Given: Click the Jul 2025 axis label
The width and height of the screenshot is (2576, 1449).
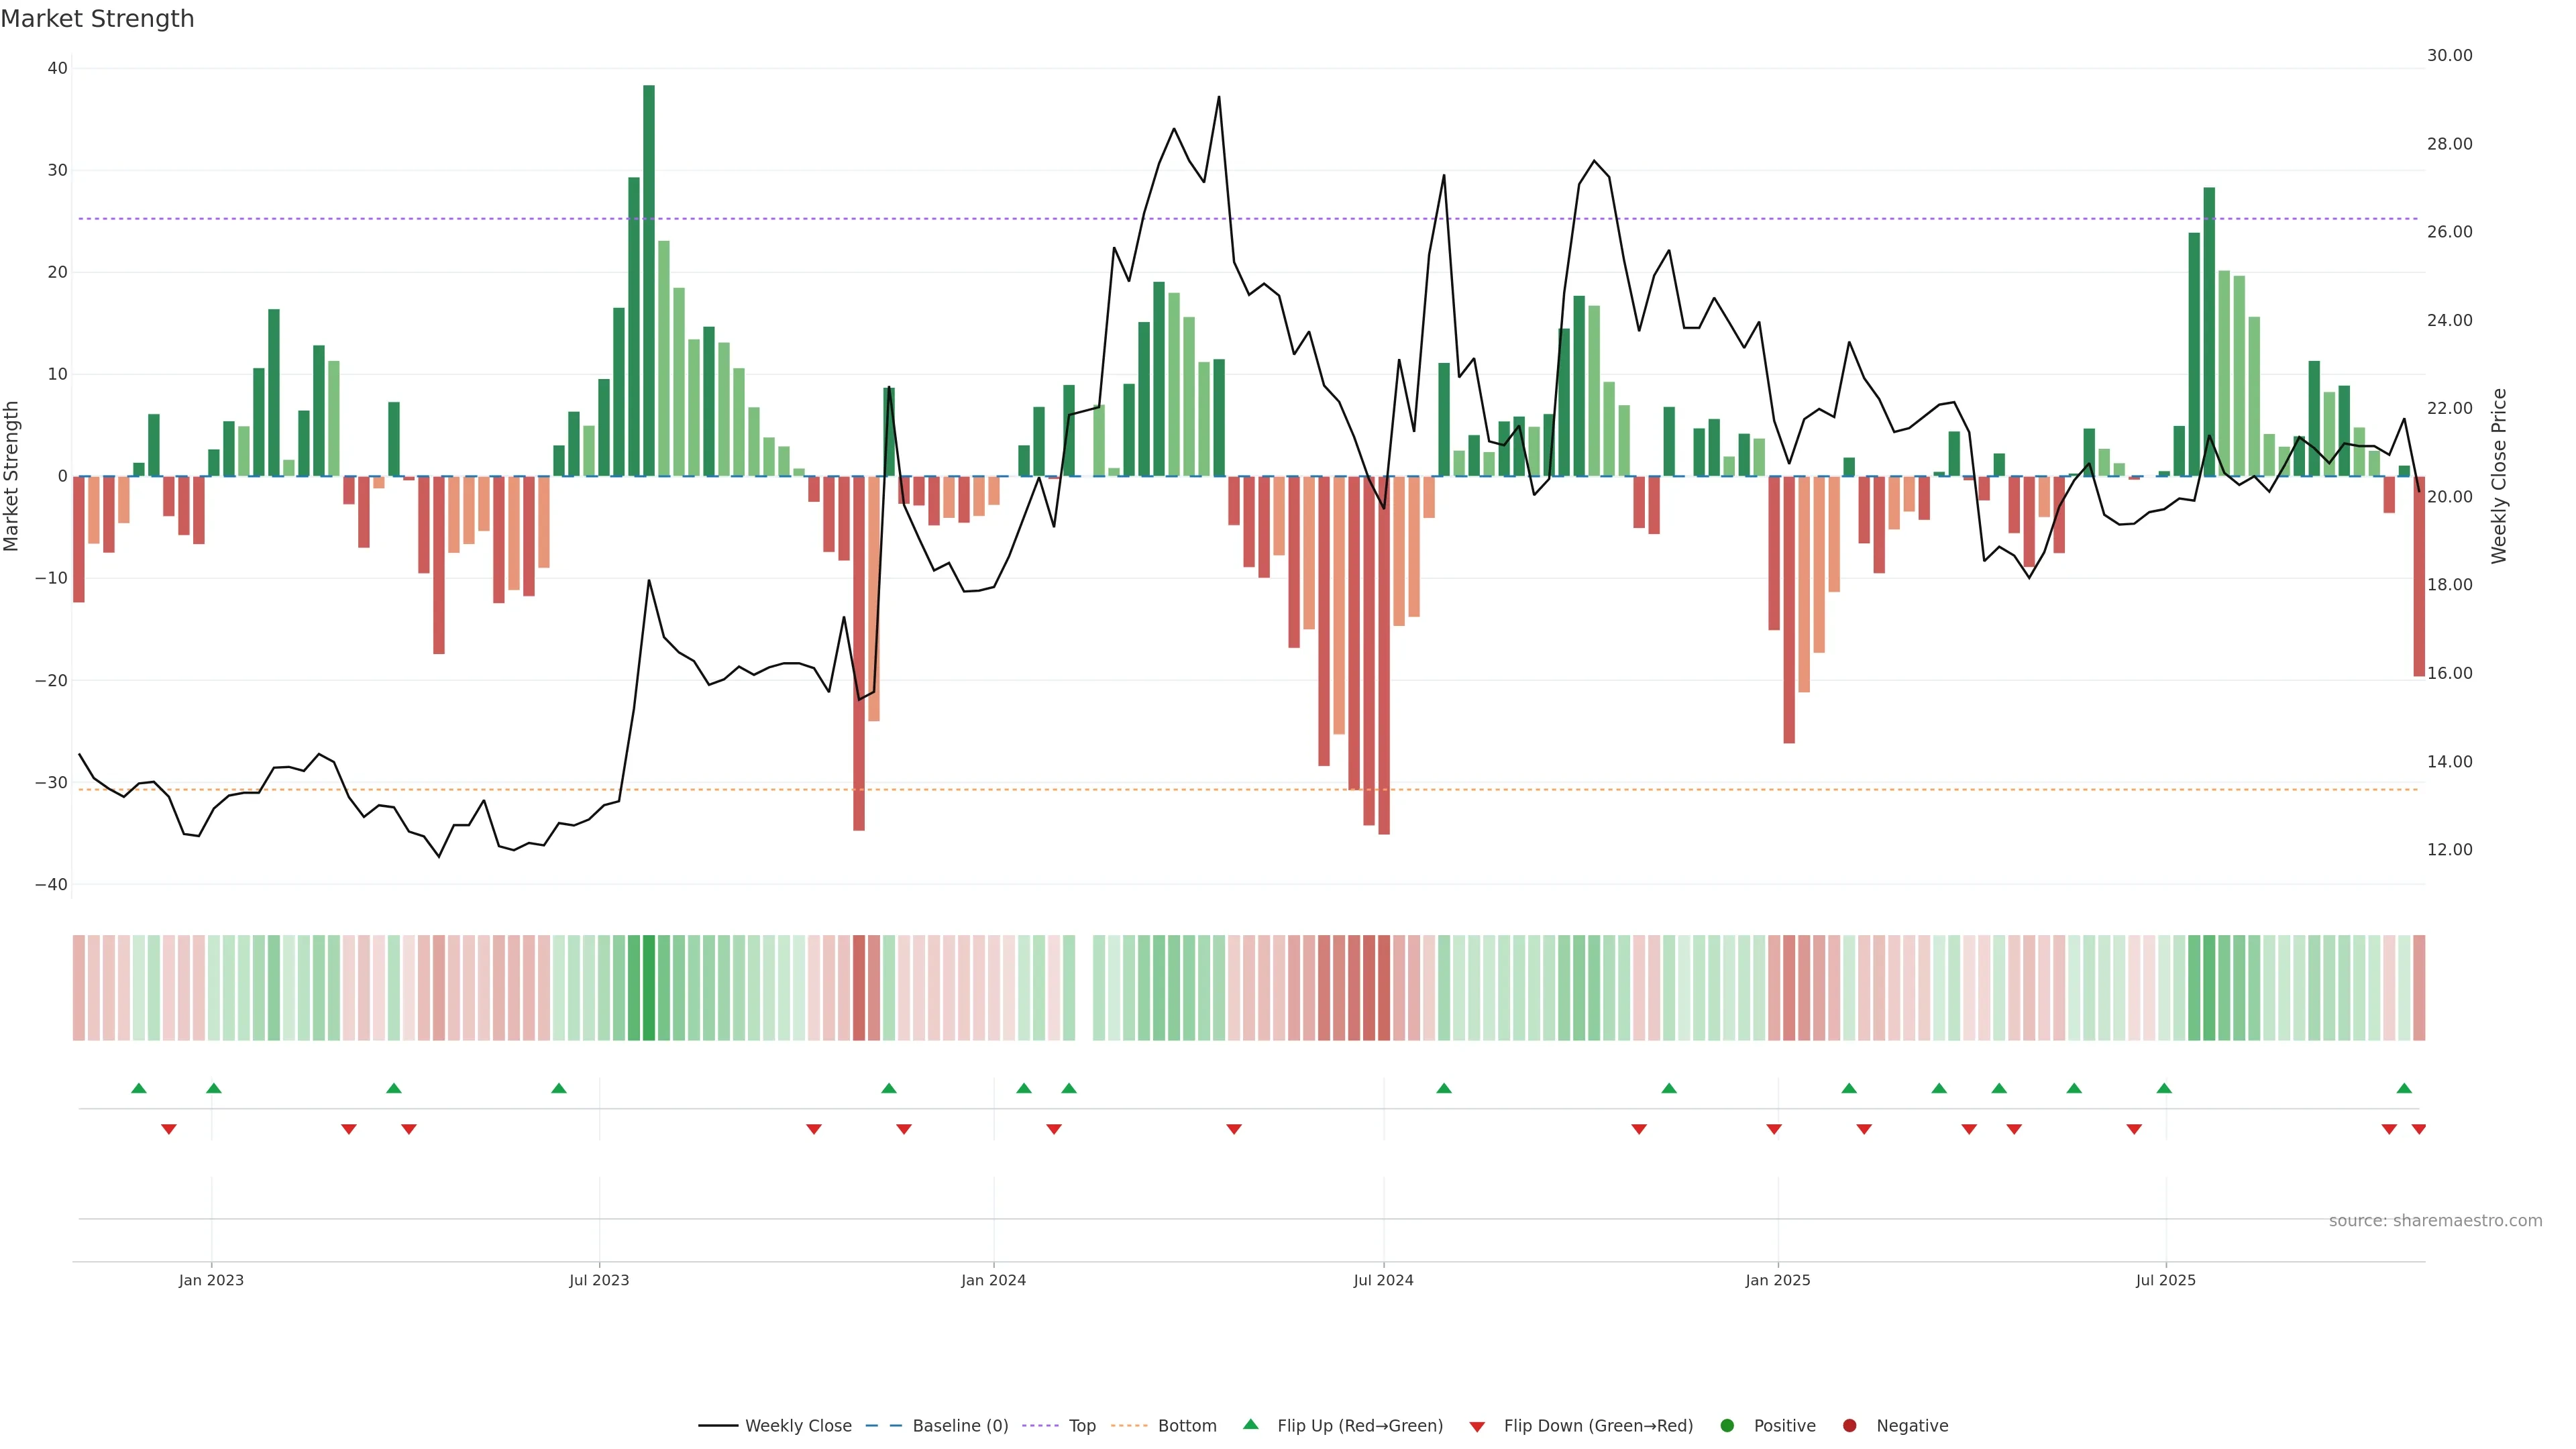Looking at the screenshot, I should click(x=2165, y=1280).
